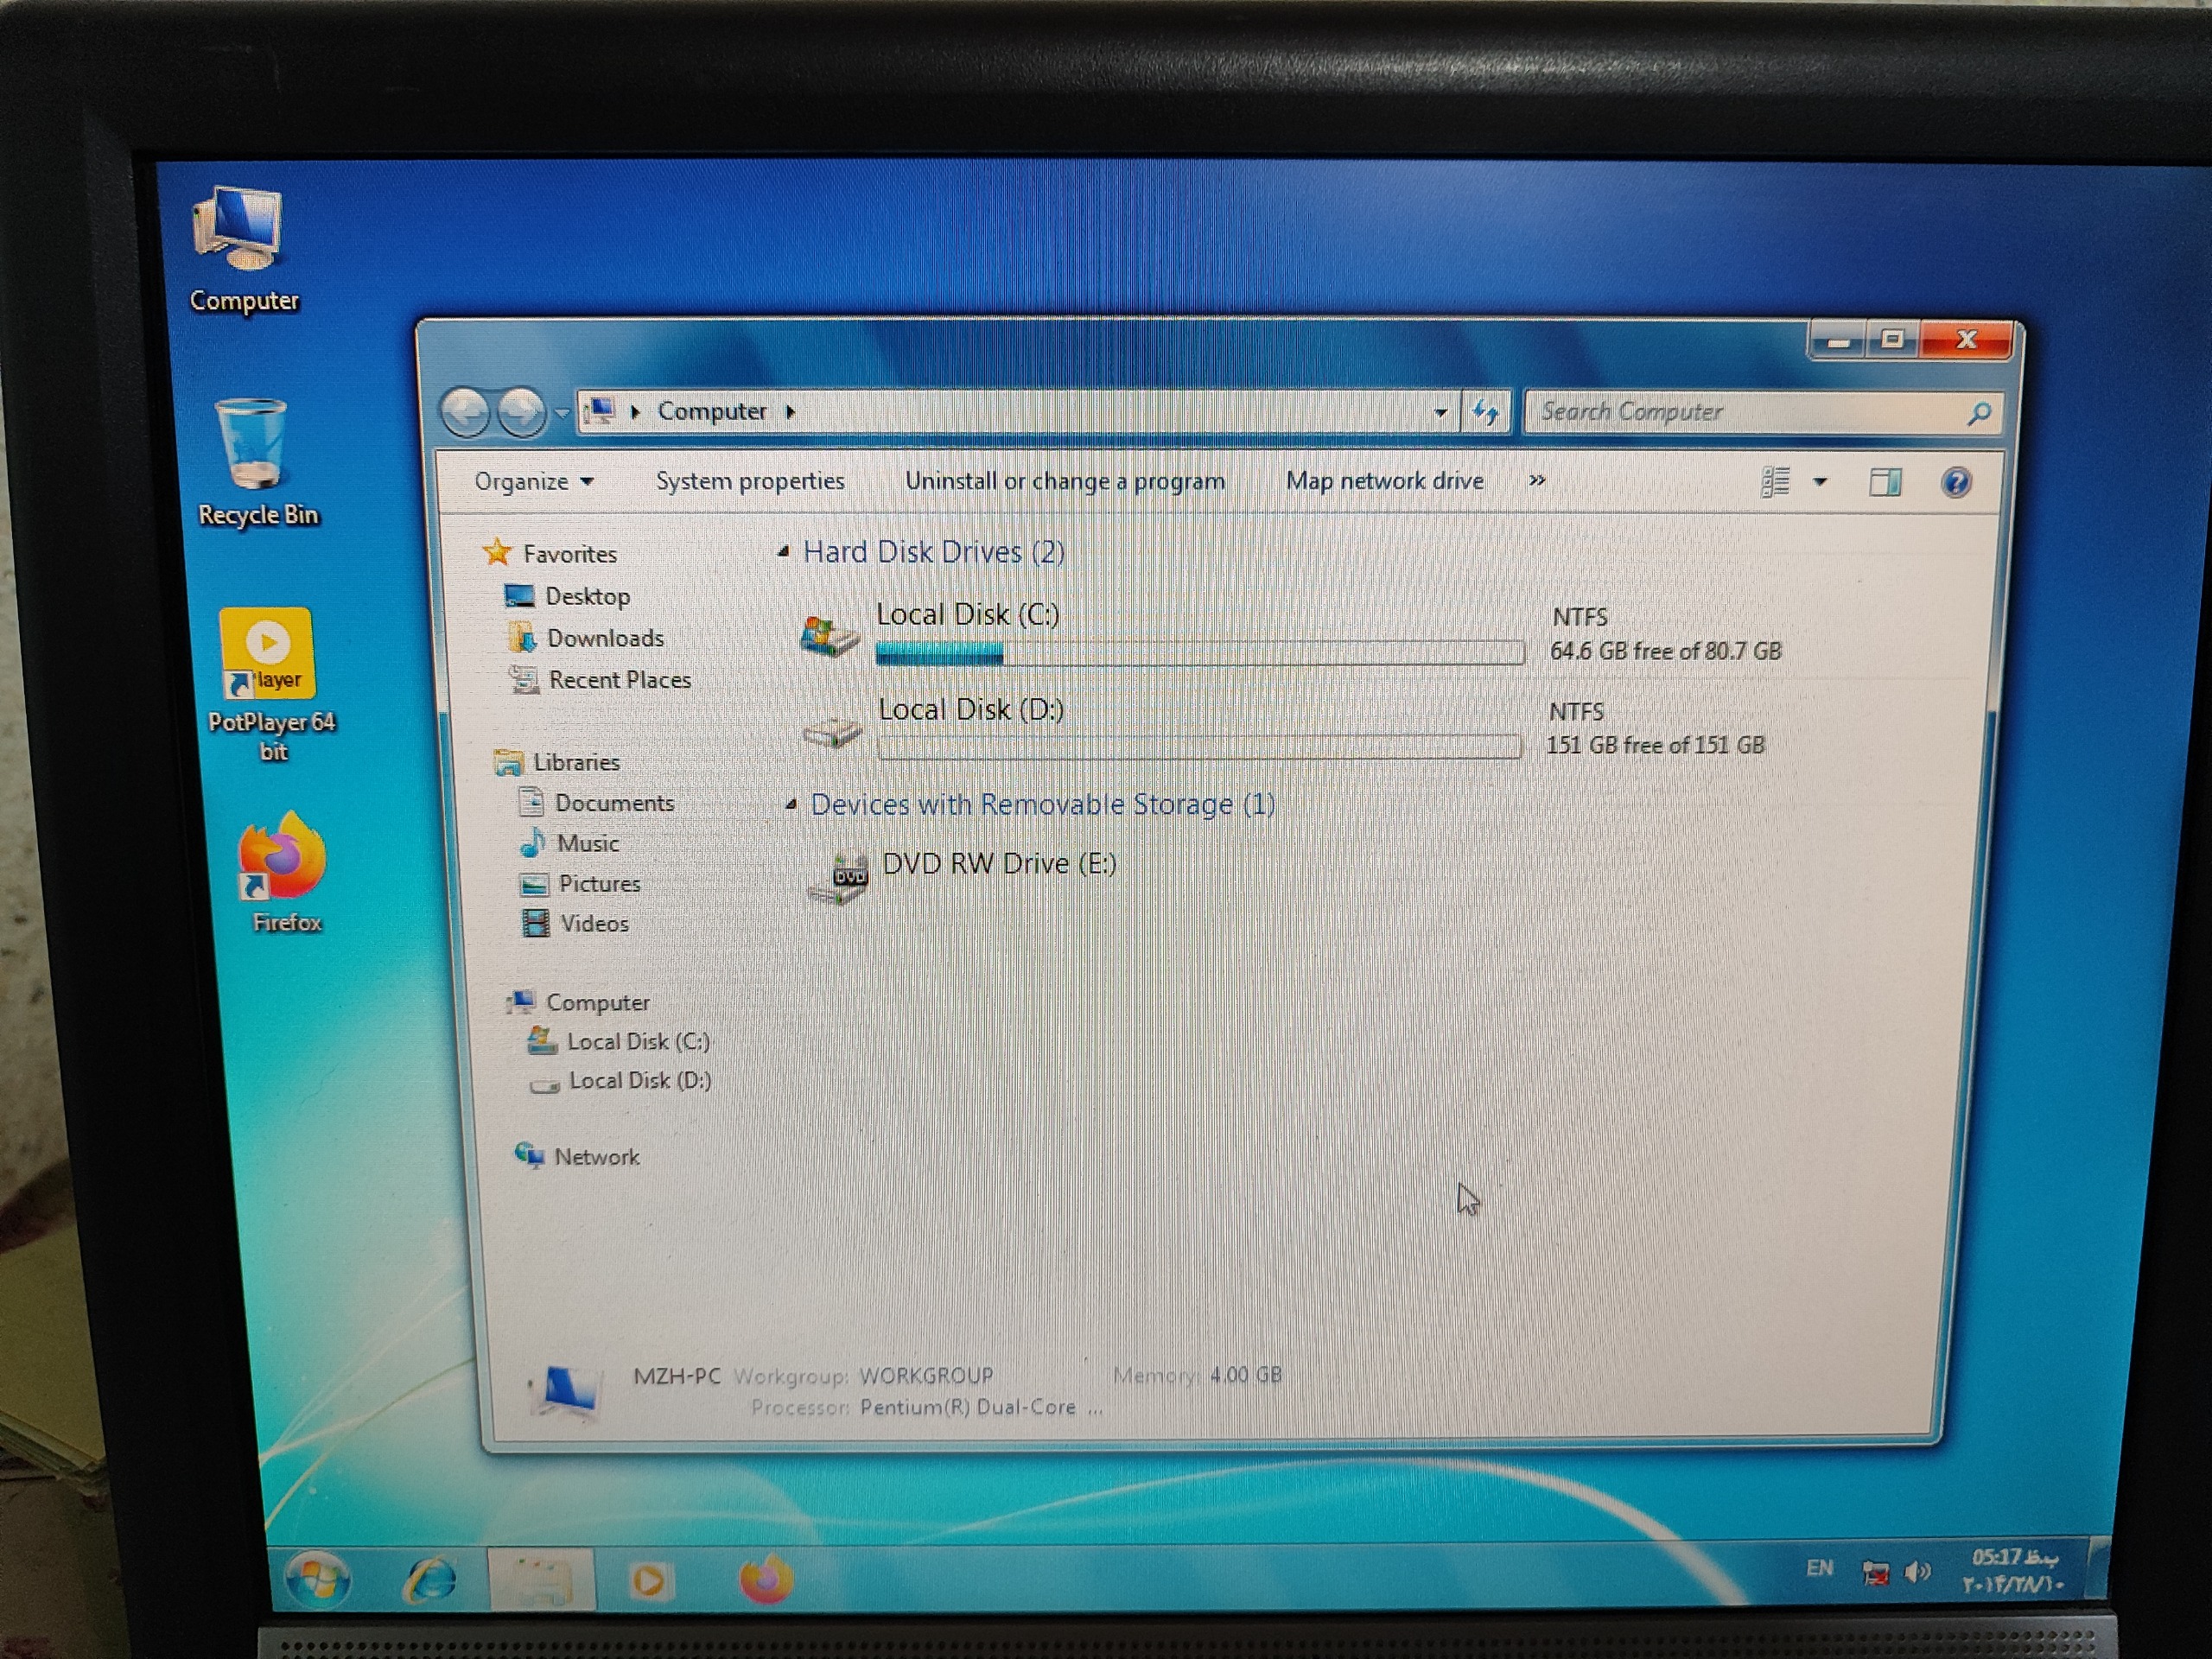Click the search magnifier icon
Viewport: 2212px width, 1659px height.
click(x=1978, y=413)
